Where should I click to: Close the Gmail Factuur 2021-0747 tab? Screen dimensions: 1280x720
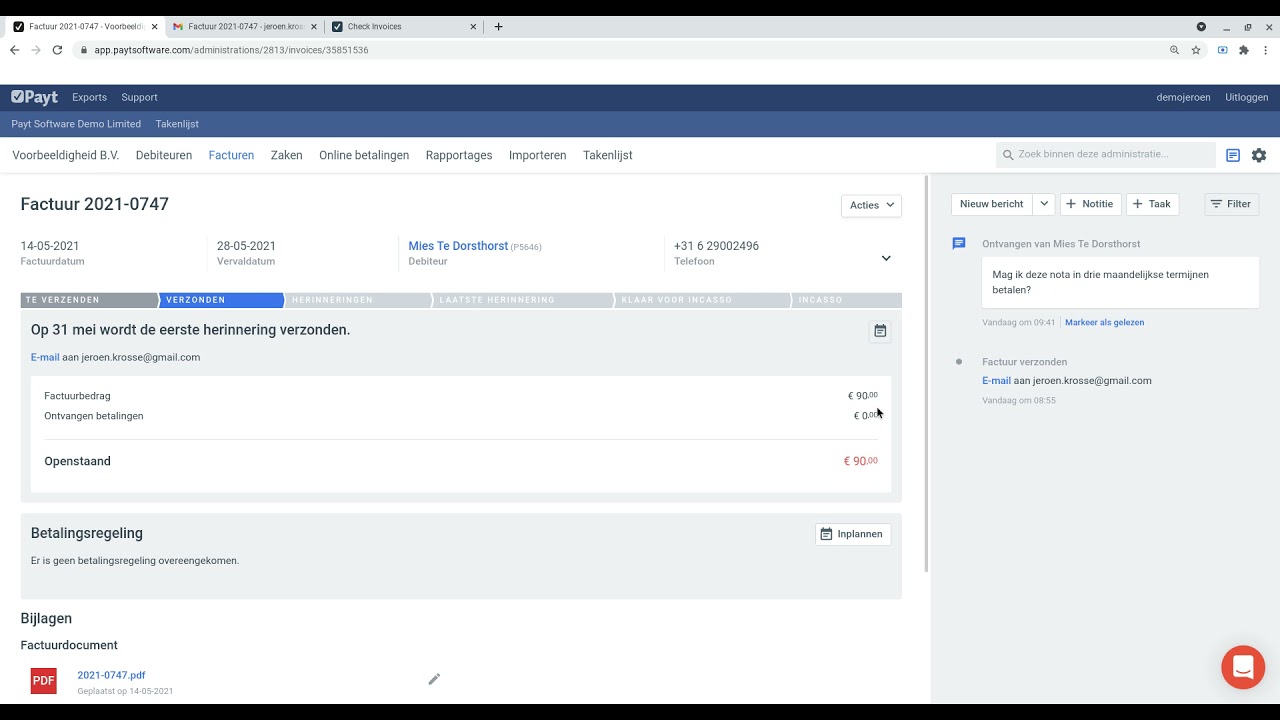(x=314, y=27)
